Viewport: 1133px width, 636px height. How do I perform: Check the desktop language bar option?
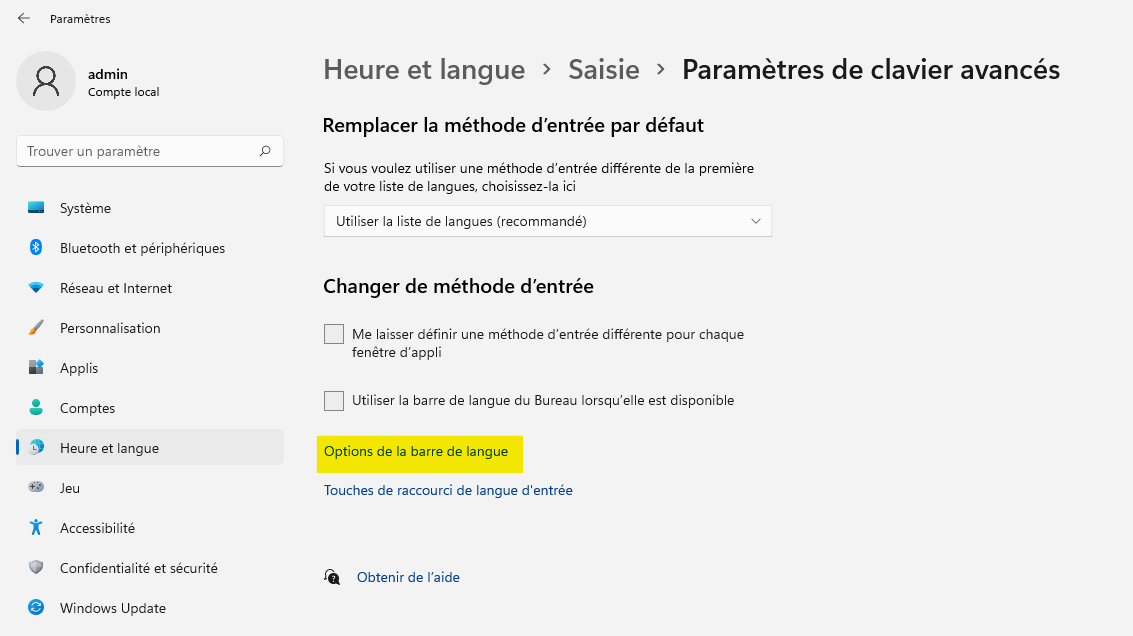tap(334, 401)
